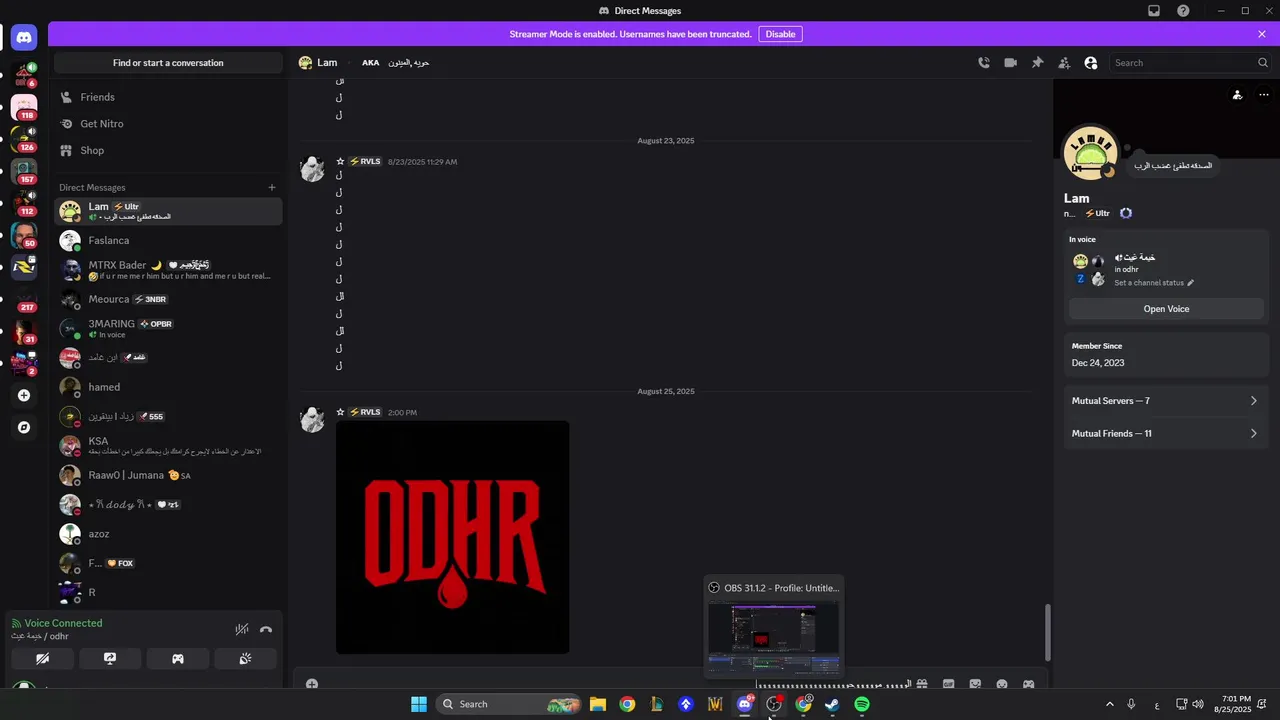Click Lam's large profile avatar
1280x720 pixels.
[1090, 152]
